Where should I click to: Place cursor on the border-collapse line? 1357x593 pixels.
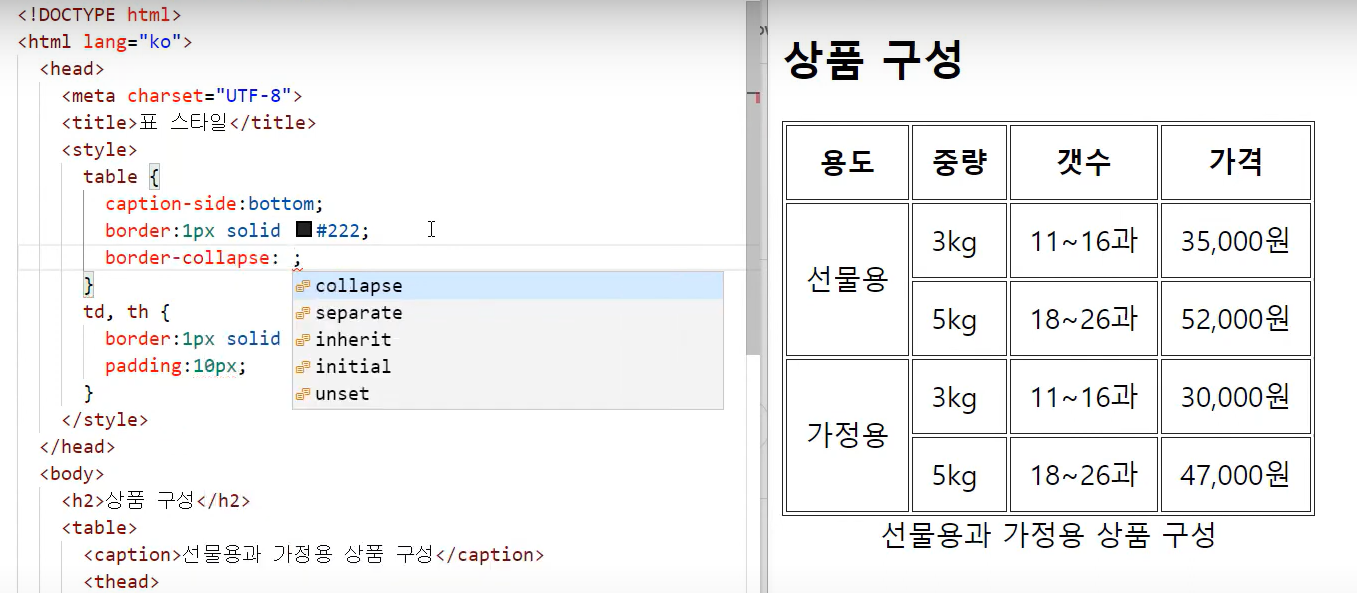203,258
